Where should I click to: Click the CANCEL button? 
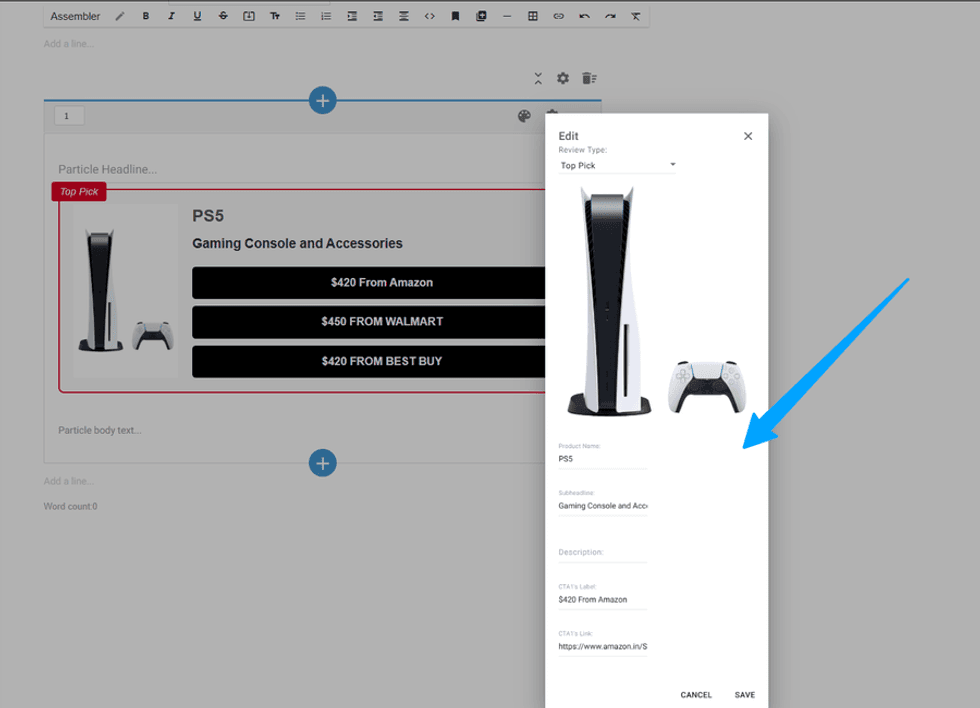696,695
